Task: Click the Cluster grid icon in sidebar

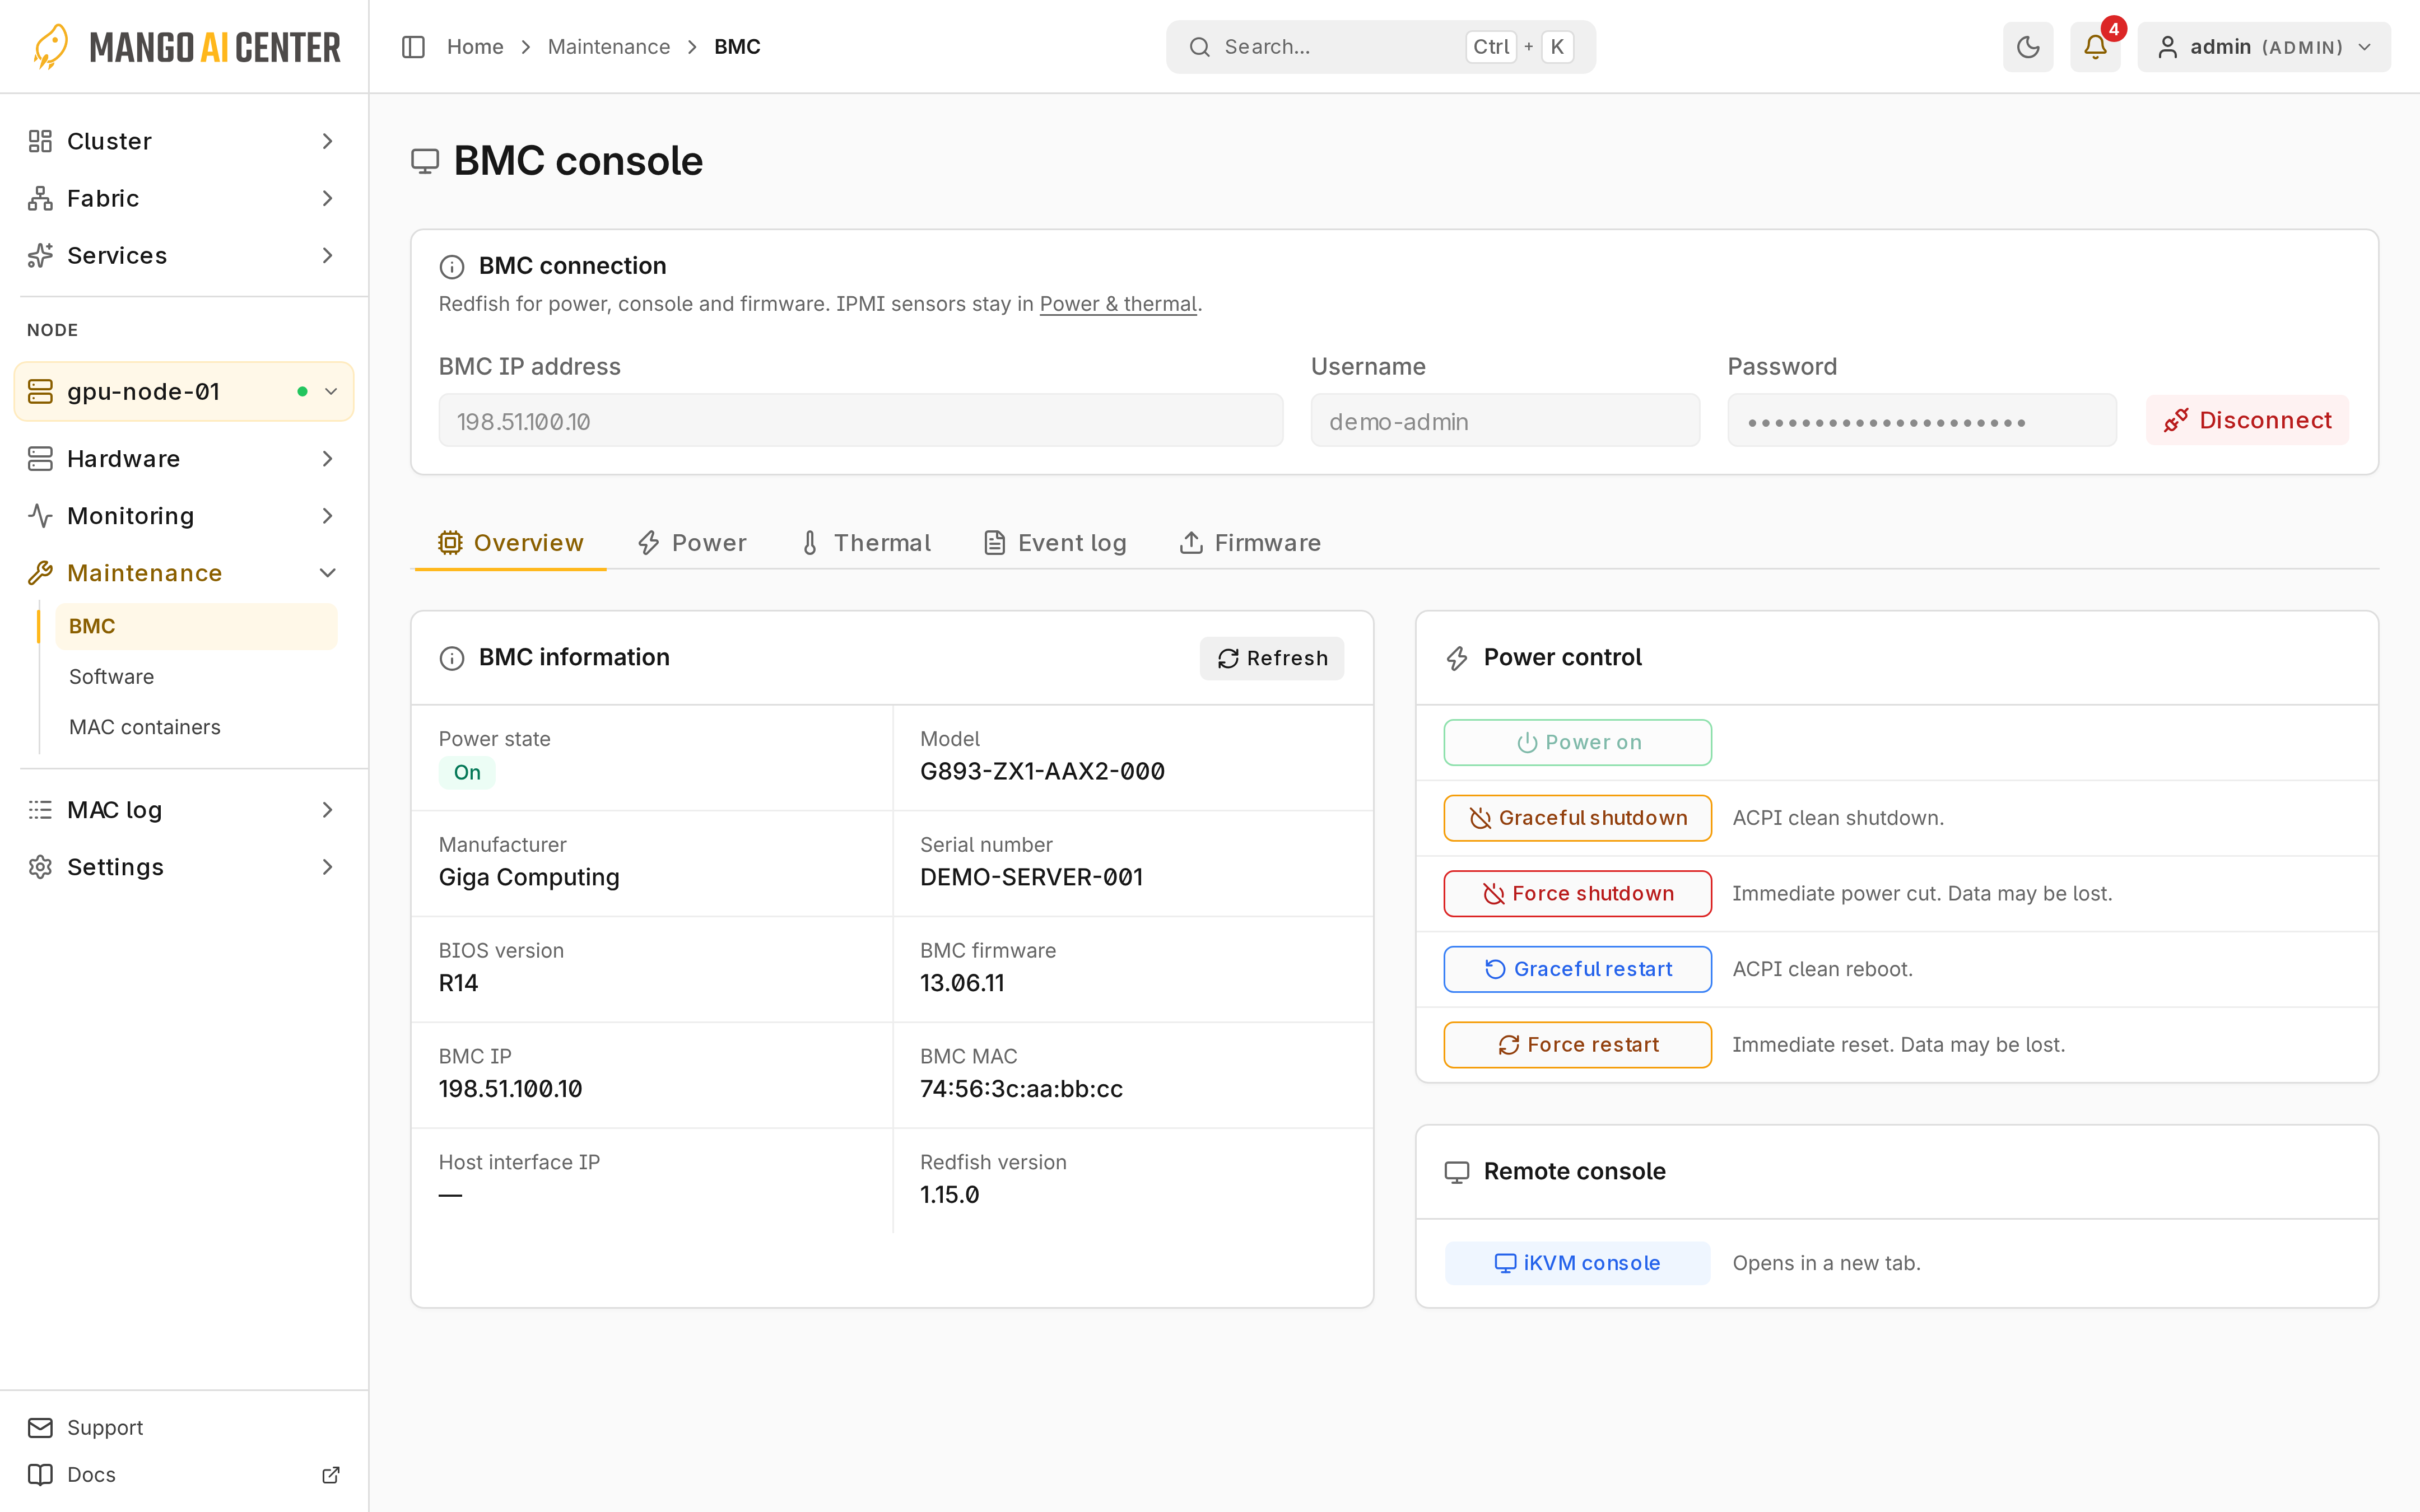Action: pyautogui.click(x=40, y=141)
